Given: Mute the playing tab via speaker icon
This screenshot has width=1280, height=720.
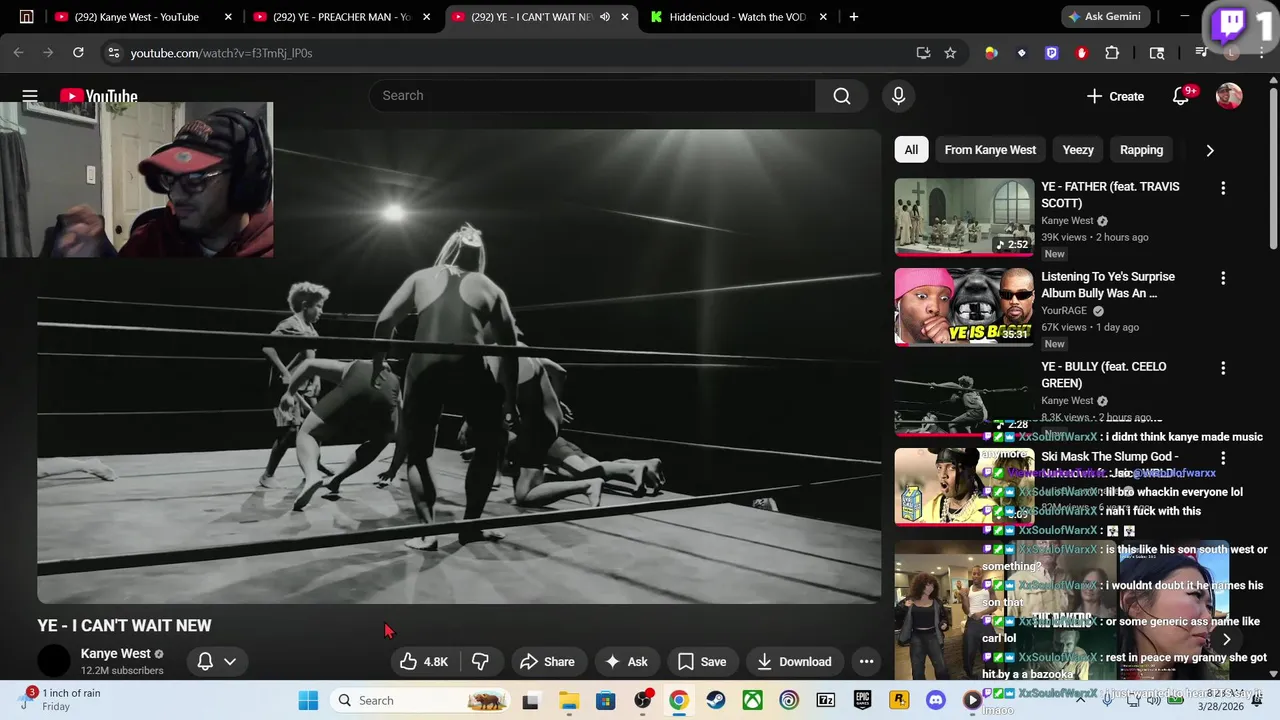Looking at the screenshot, I should click(604, 17).
